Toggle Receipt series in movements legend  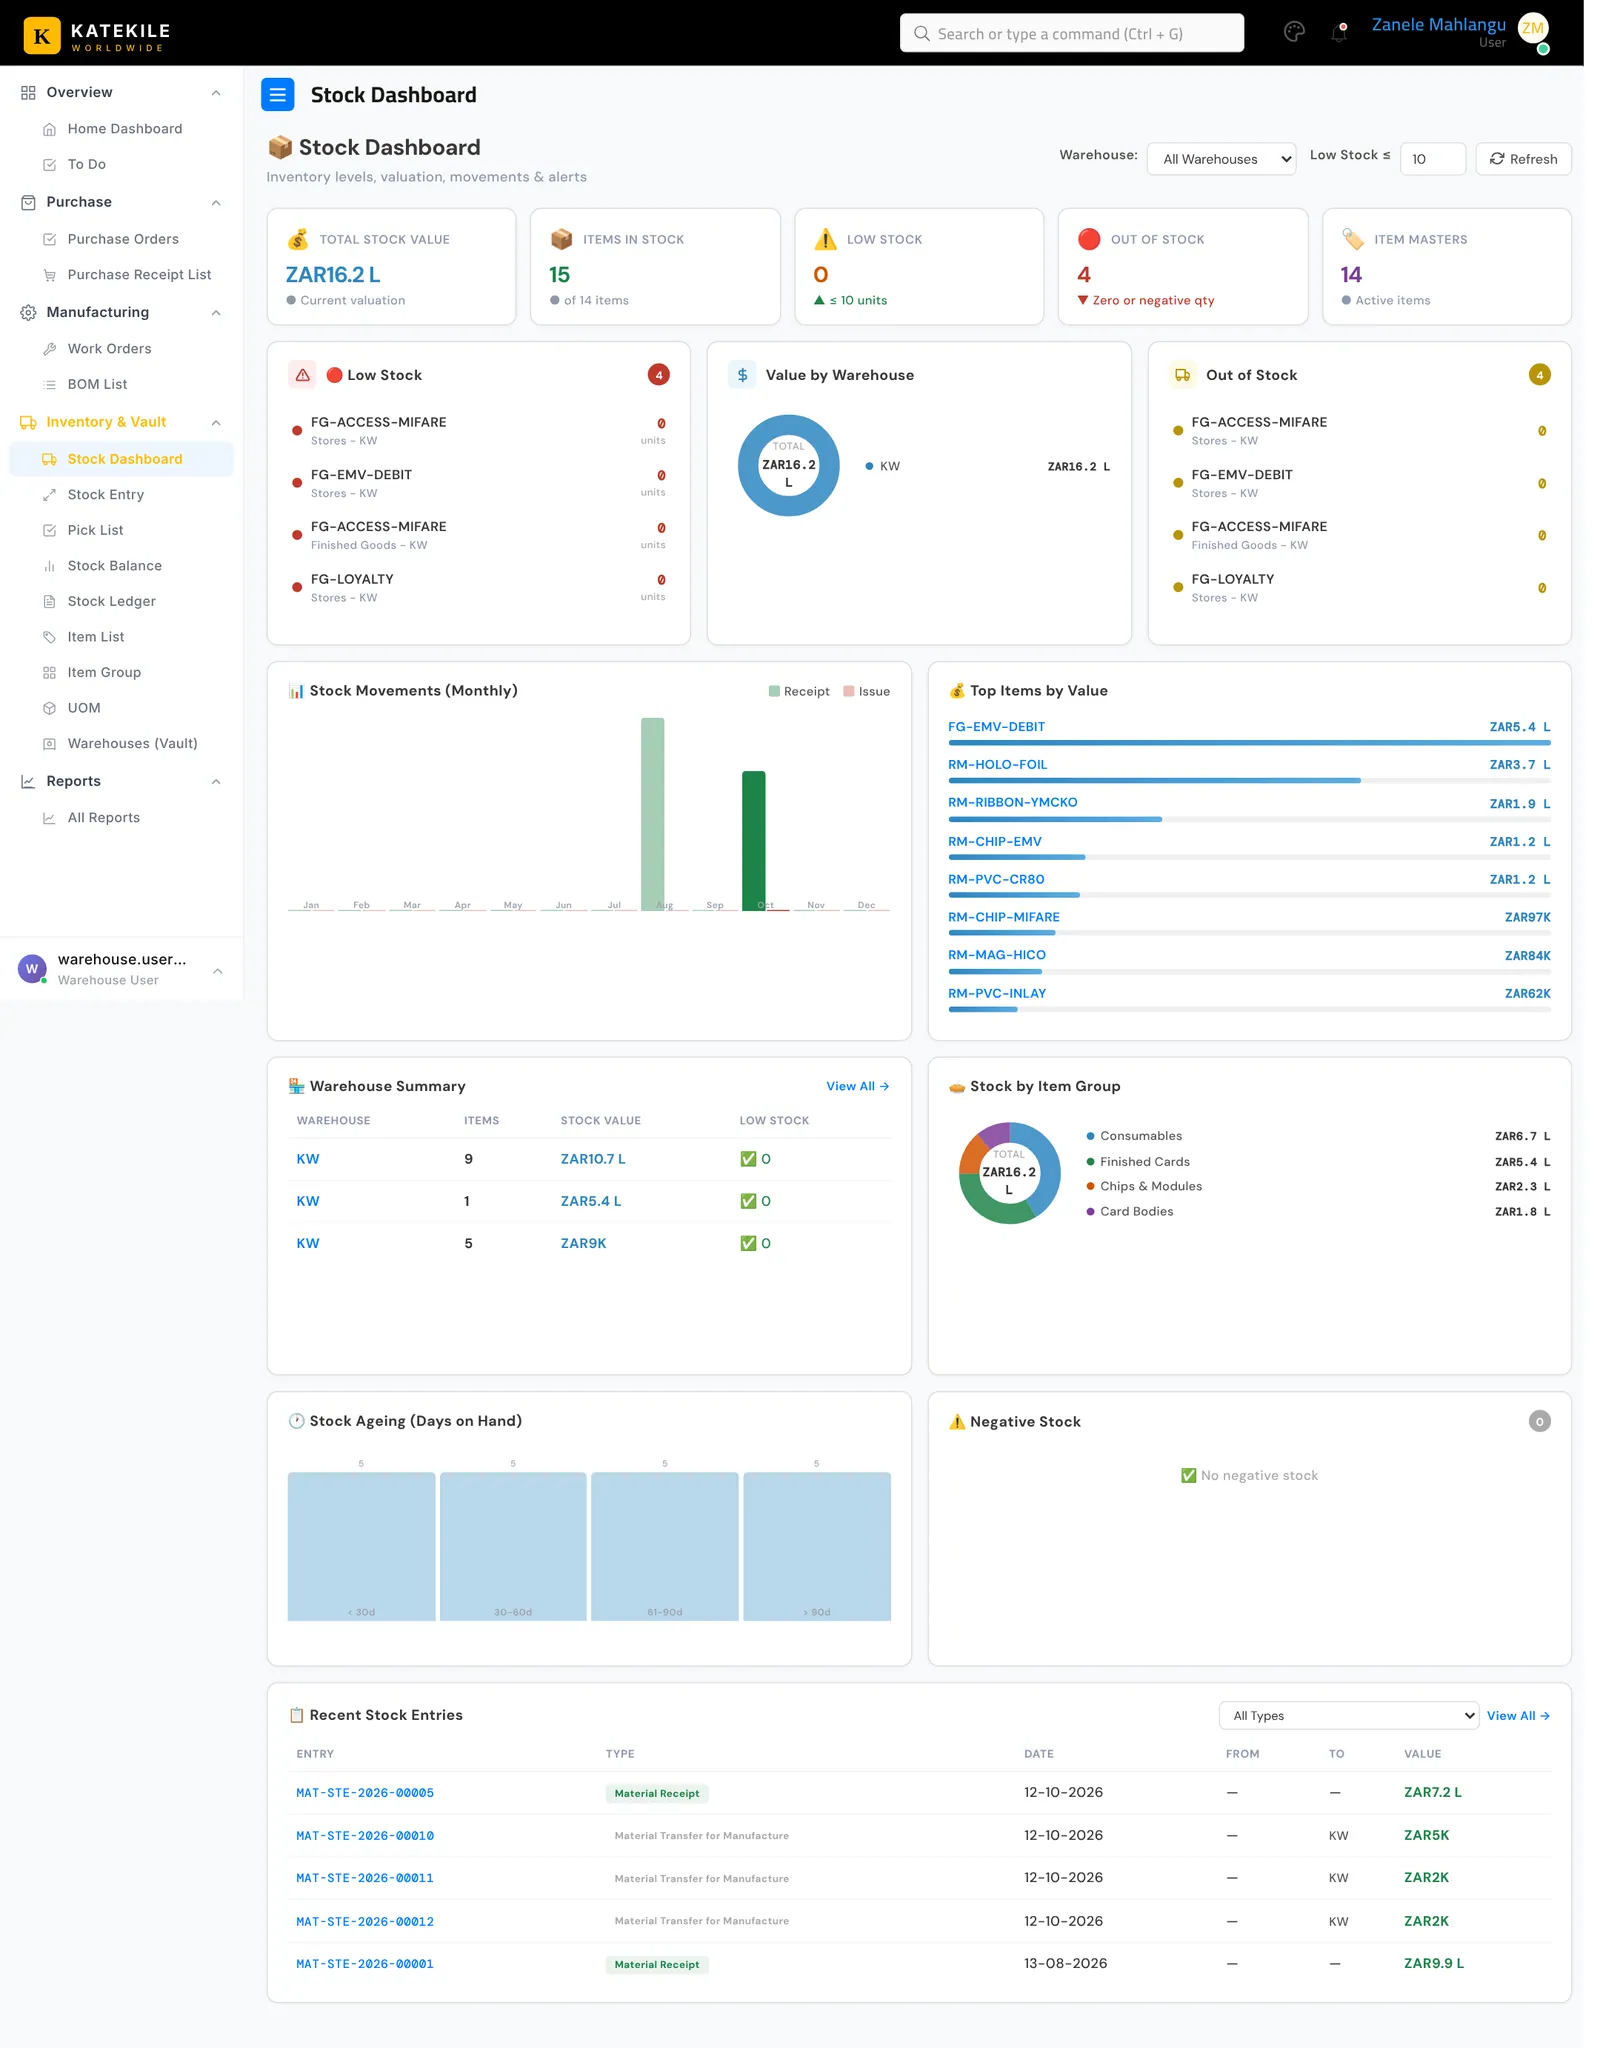click(x=799, y=691)
